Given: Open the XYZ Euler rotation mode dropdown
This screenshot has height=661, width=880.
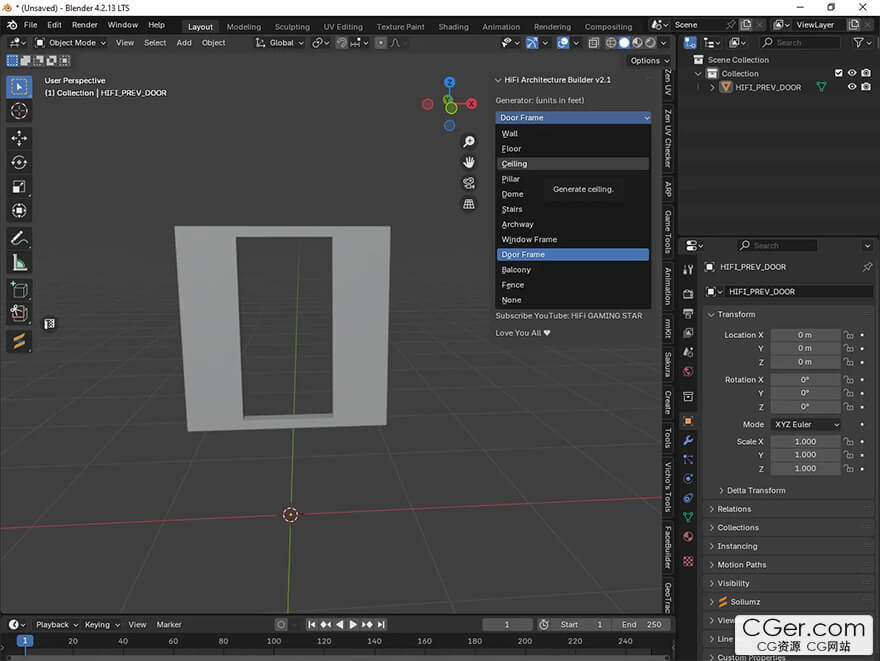Looking at the screenshot, I should coord(806,424).
